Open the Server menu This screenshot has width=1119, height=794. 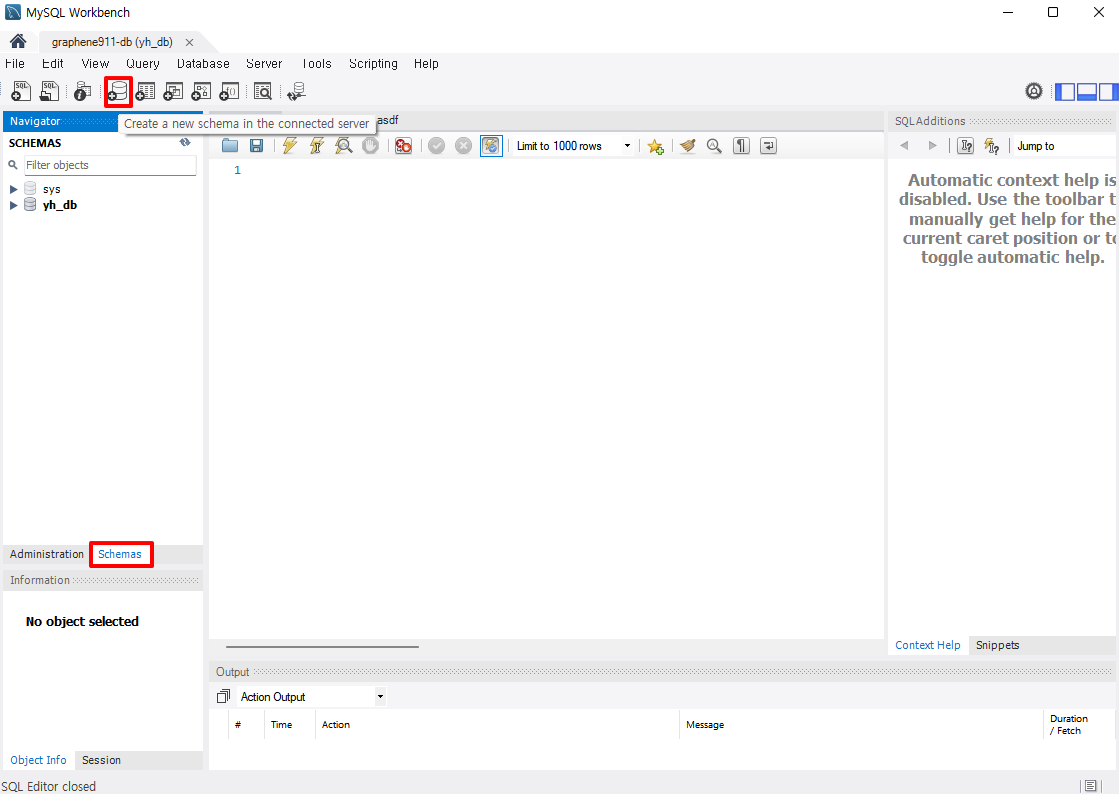[x=264, y=63]
